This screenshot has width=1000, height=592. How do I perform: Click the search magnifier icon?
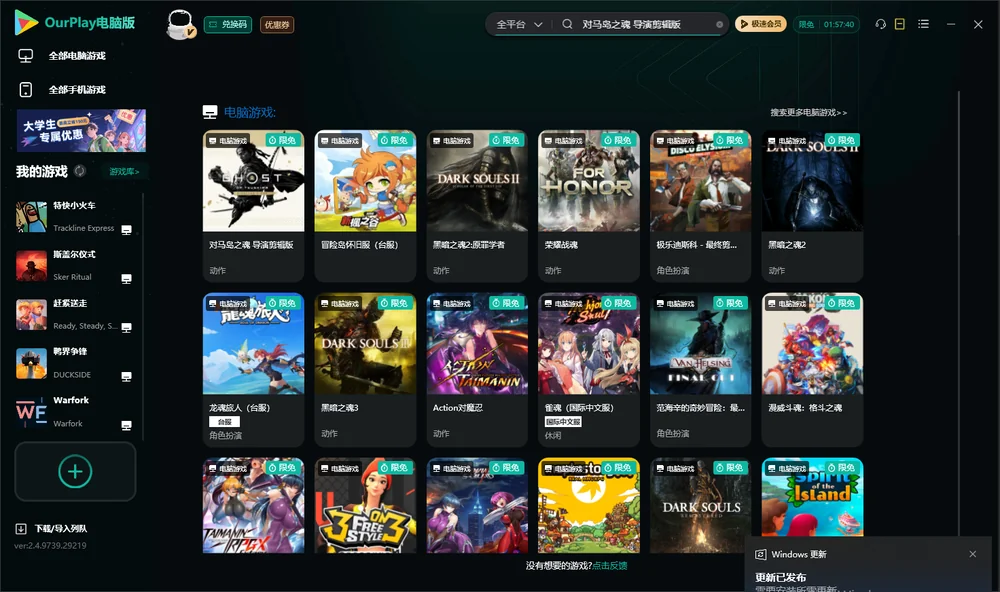[567, 24]
